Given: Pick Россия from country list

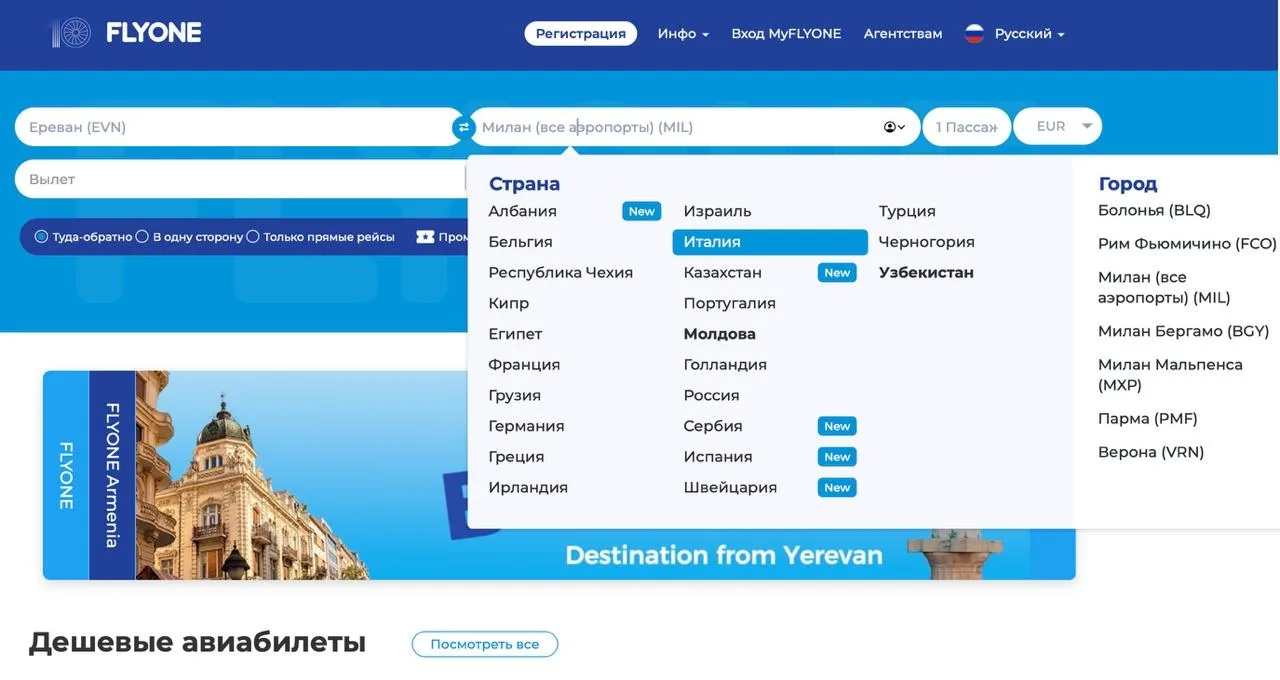Looking at the screenshot, I should pos(711,396).
